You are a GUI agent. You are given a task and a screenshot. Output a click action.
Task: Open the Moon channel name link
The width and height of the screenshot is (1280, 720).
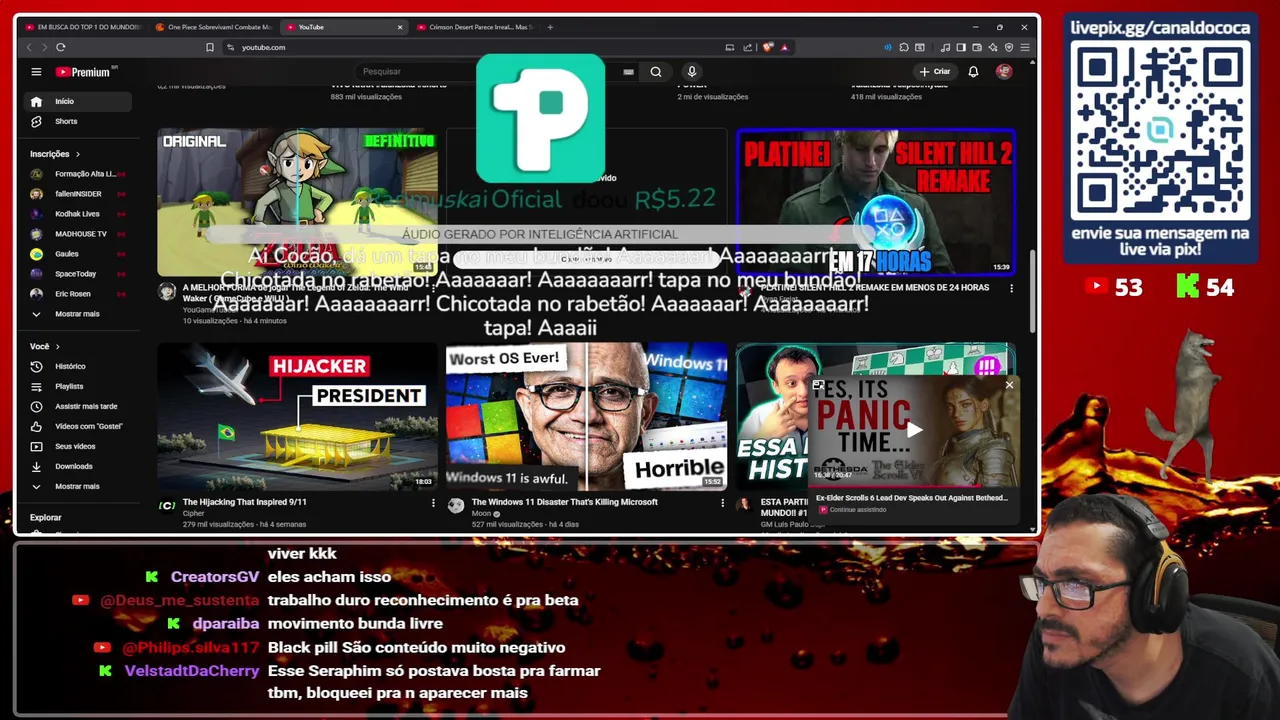click(x=481, y=514)
